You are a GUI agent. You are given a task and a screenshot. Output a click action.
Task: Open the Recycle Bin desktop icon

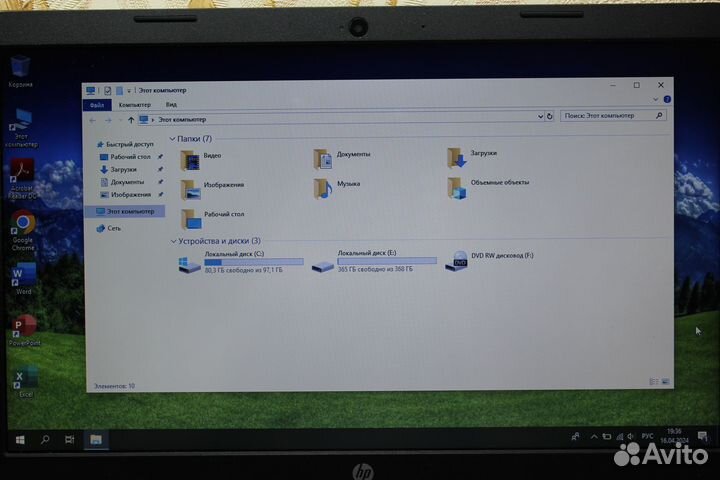(20, 71)
